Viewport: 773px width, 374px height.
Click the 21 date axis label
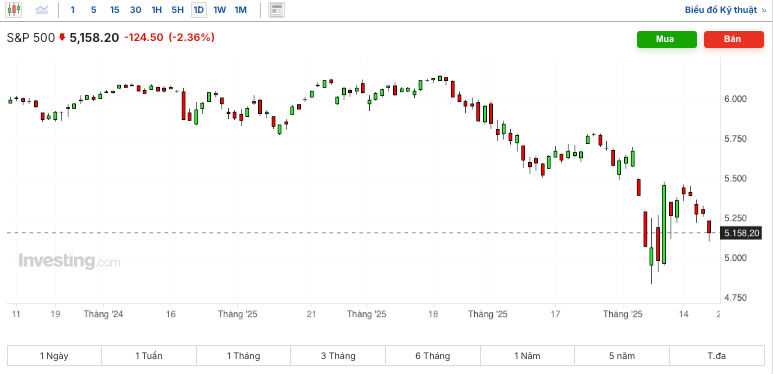311,314
